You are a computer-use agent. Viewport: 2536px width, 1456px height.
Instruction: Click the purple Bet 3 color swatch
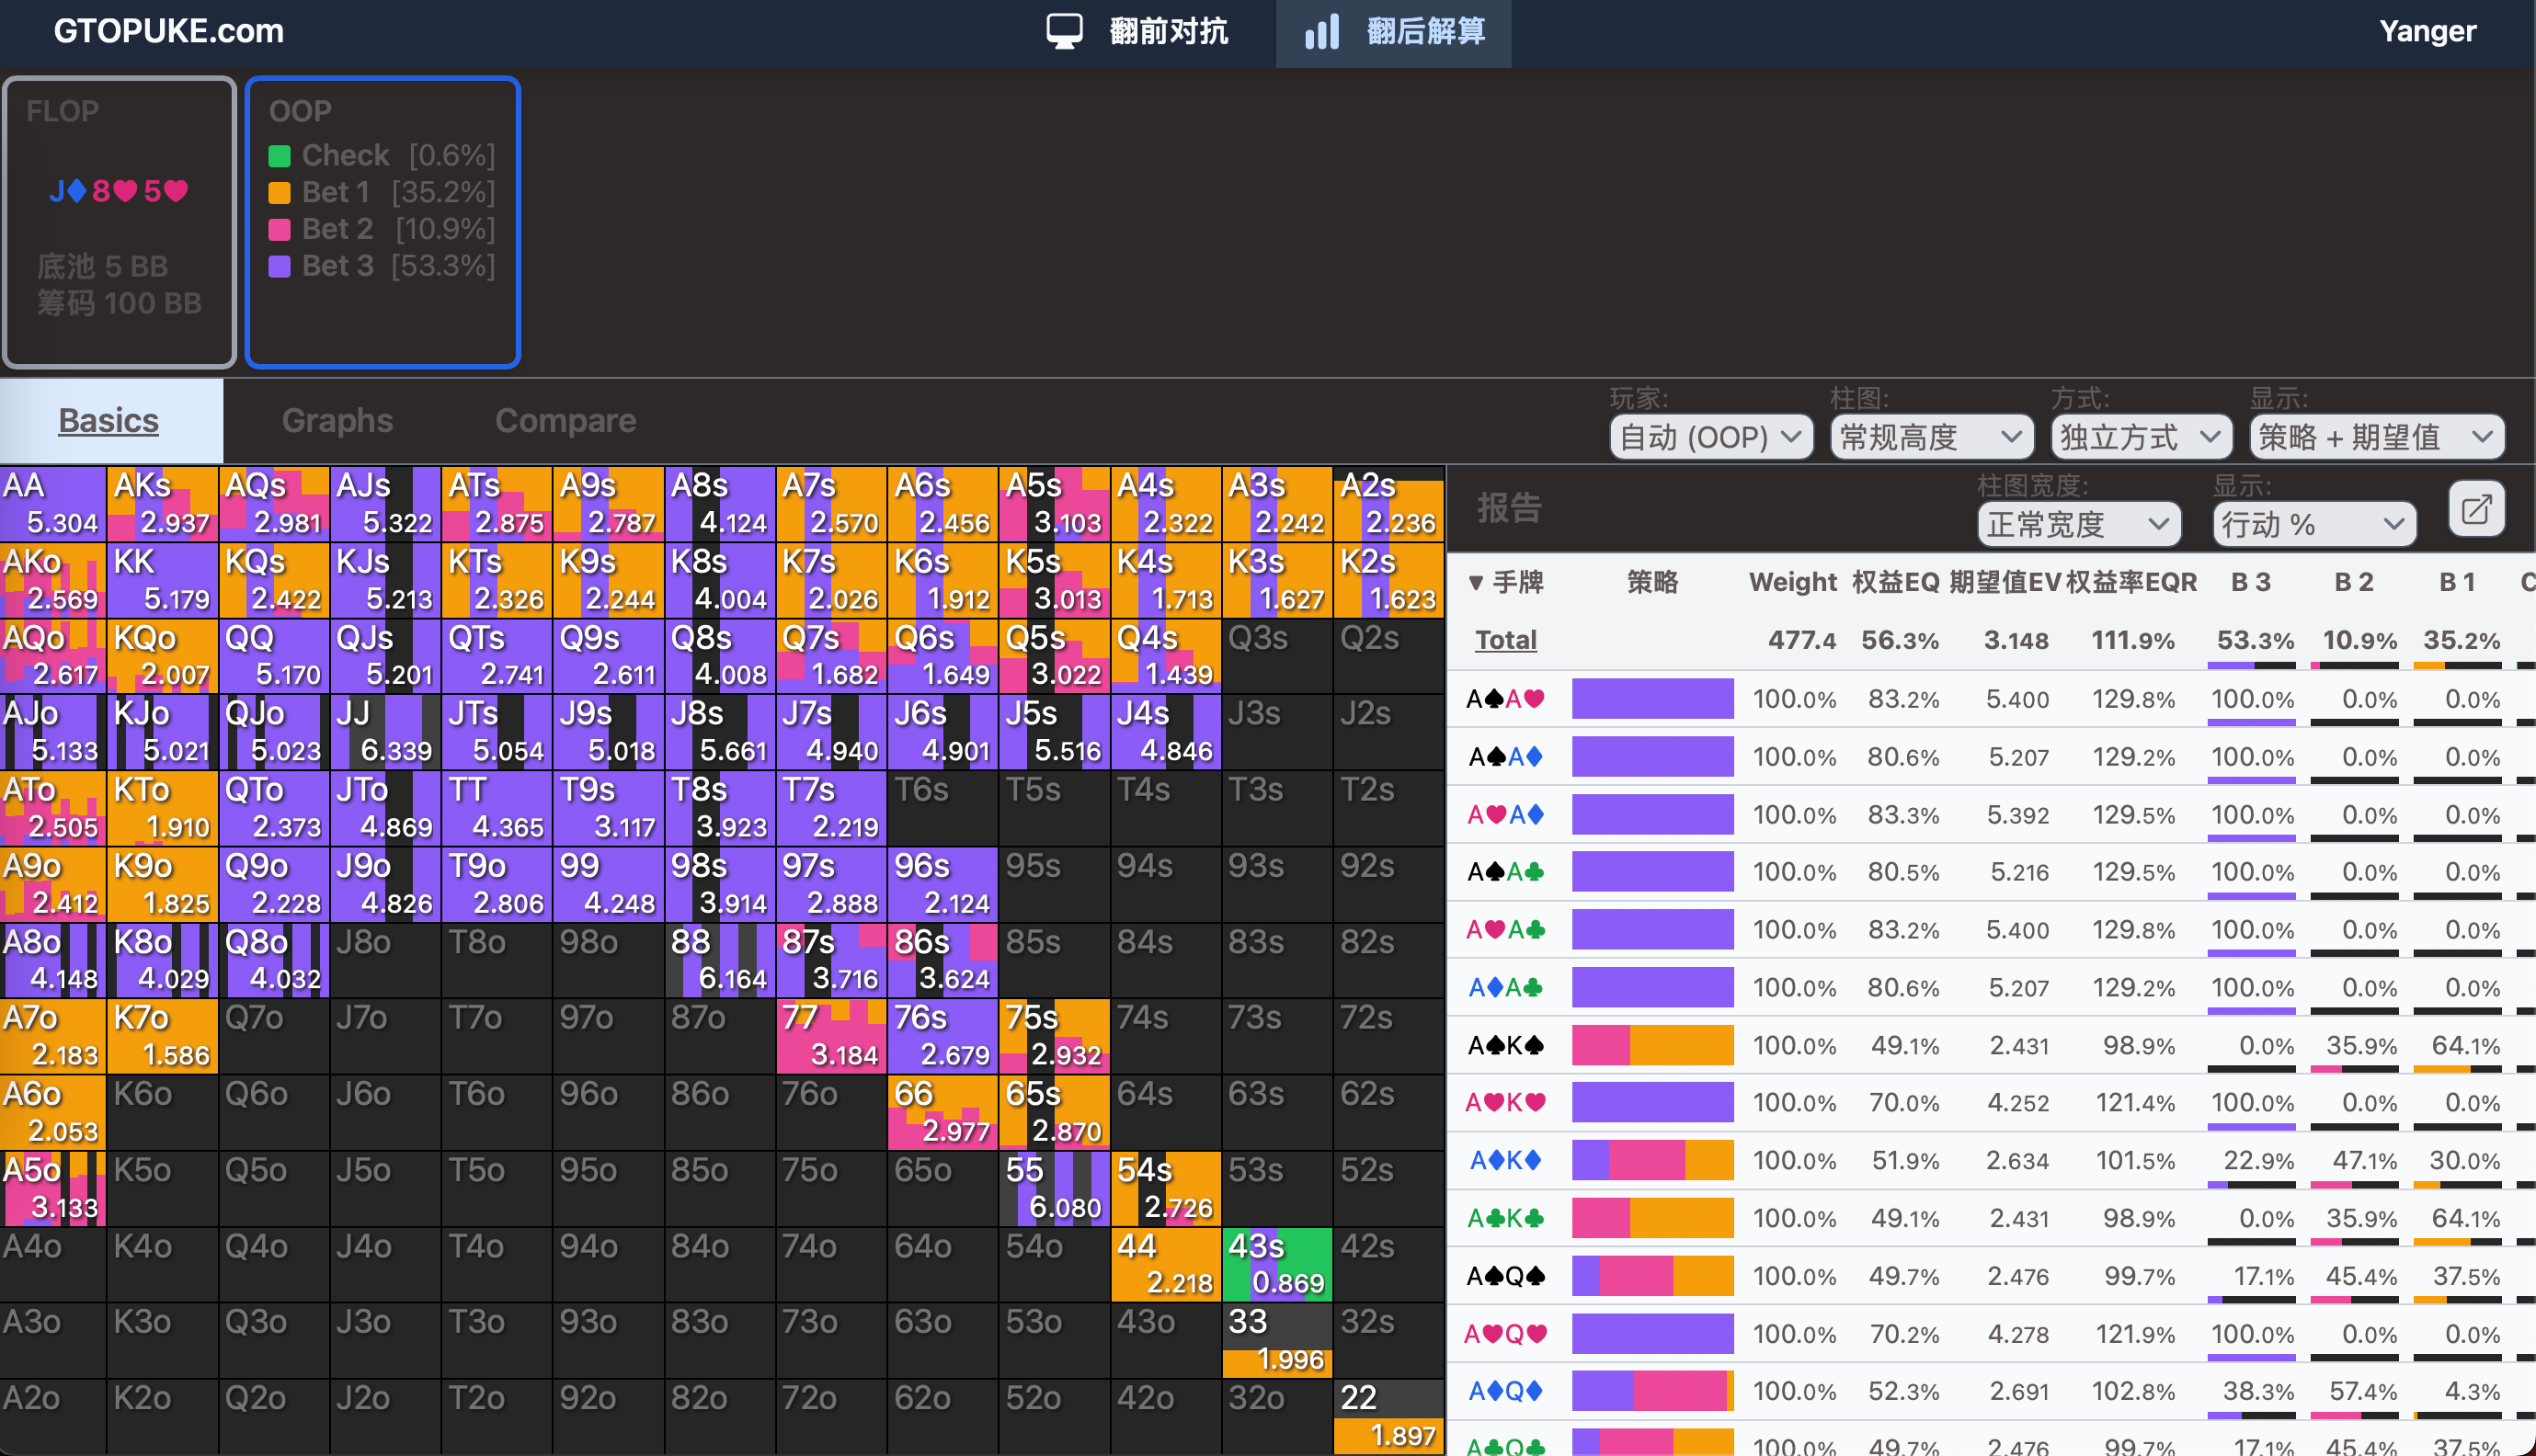coord(280,266)
